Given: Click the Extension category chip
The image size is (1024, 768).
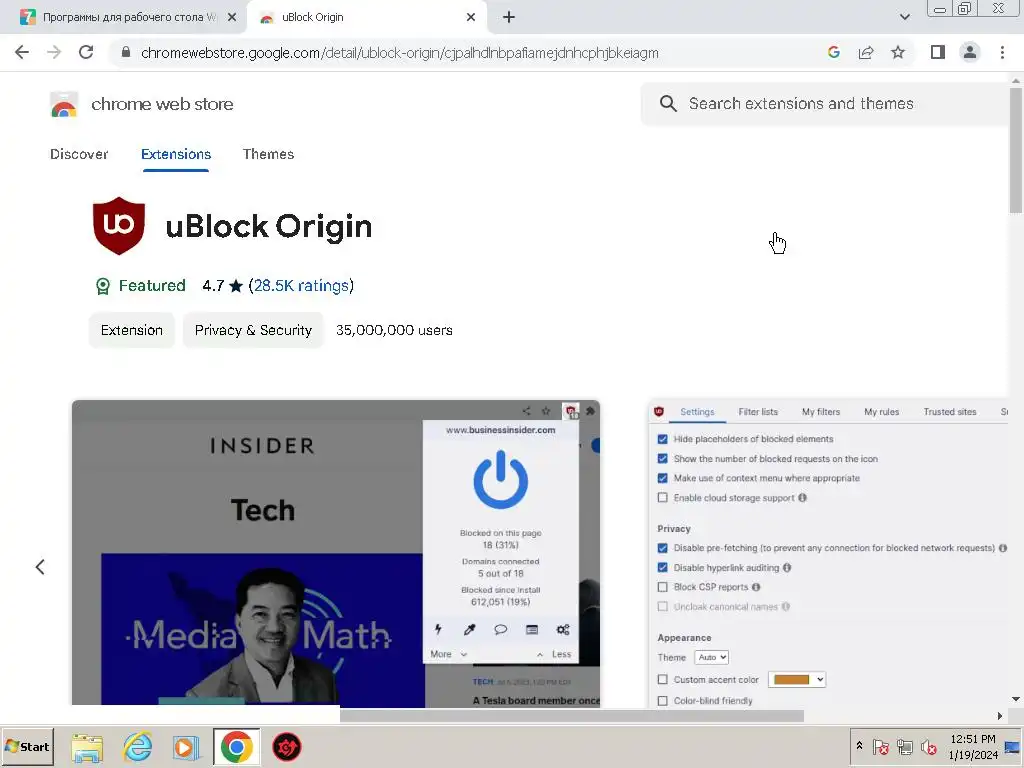Looking at the screenshot, I should [131, 330].
